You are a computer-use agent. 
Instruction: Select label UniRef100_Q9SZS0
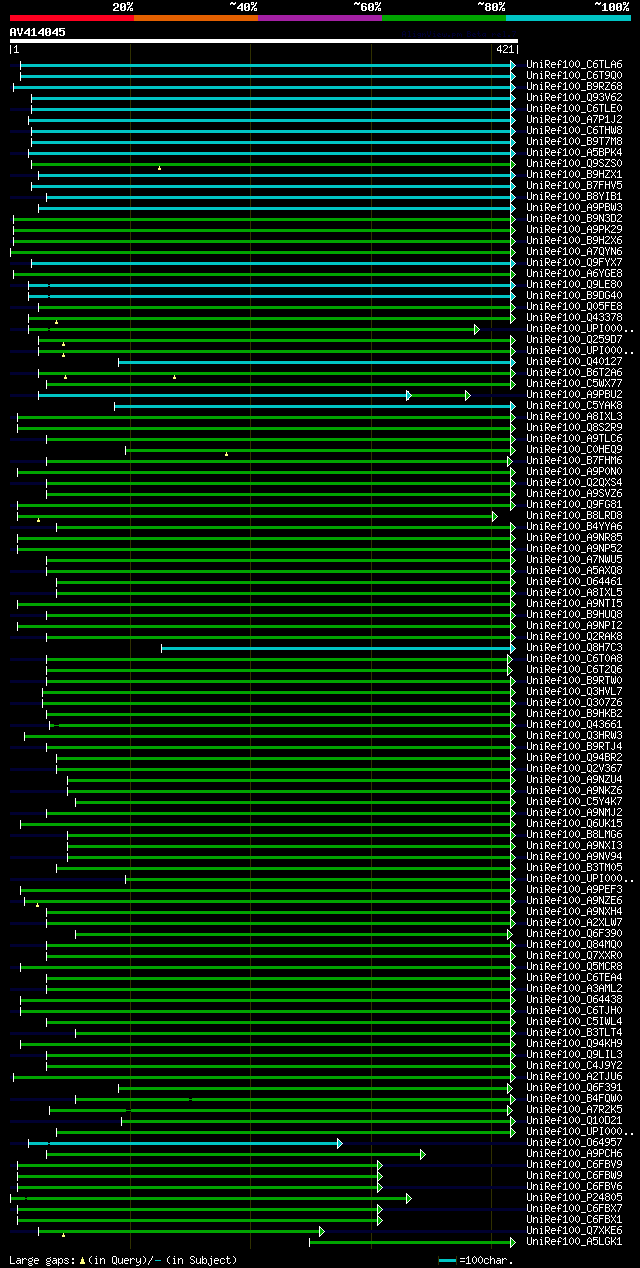tap(574, 164)
